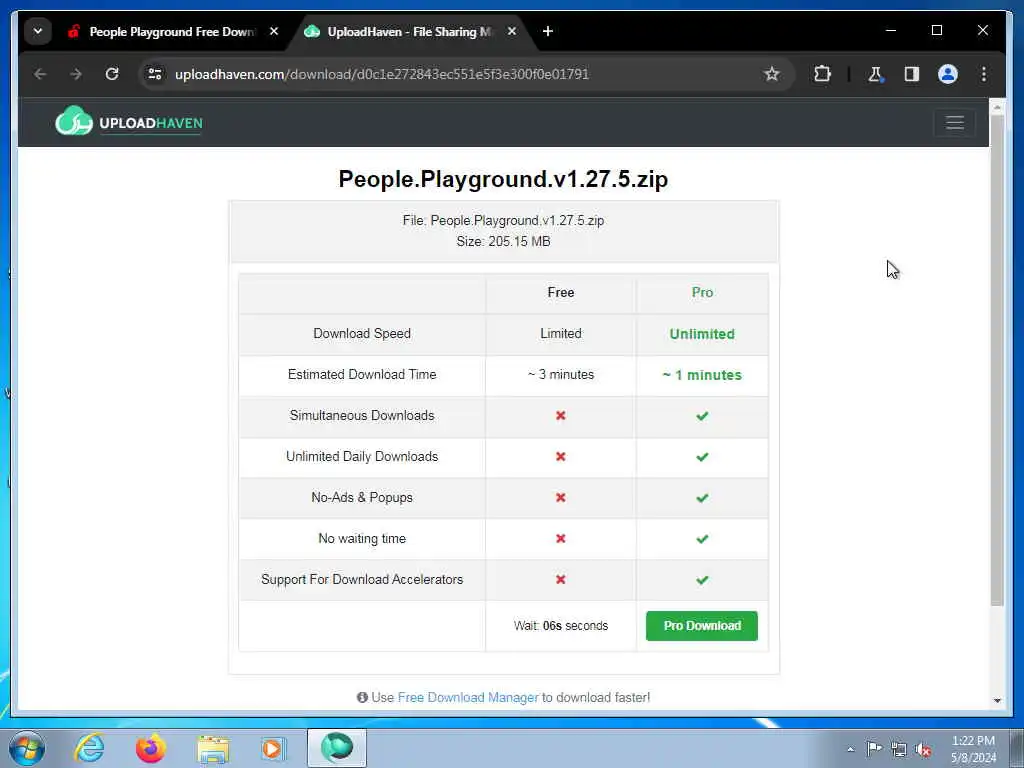Open a new browser tab
This screenshot has height=768, width=1024.
pos(547,31)
